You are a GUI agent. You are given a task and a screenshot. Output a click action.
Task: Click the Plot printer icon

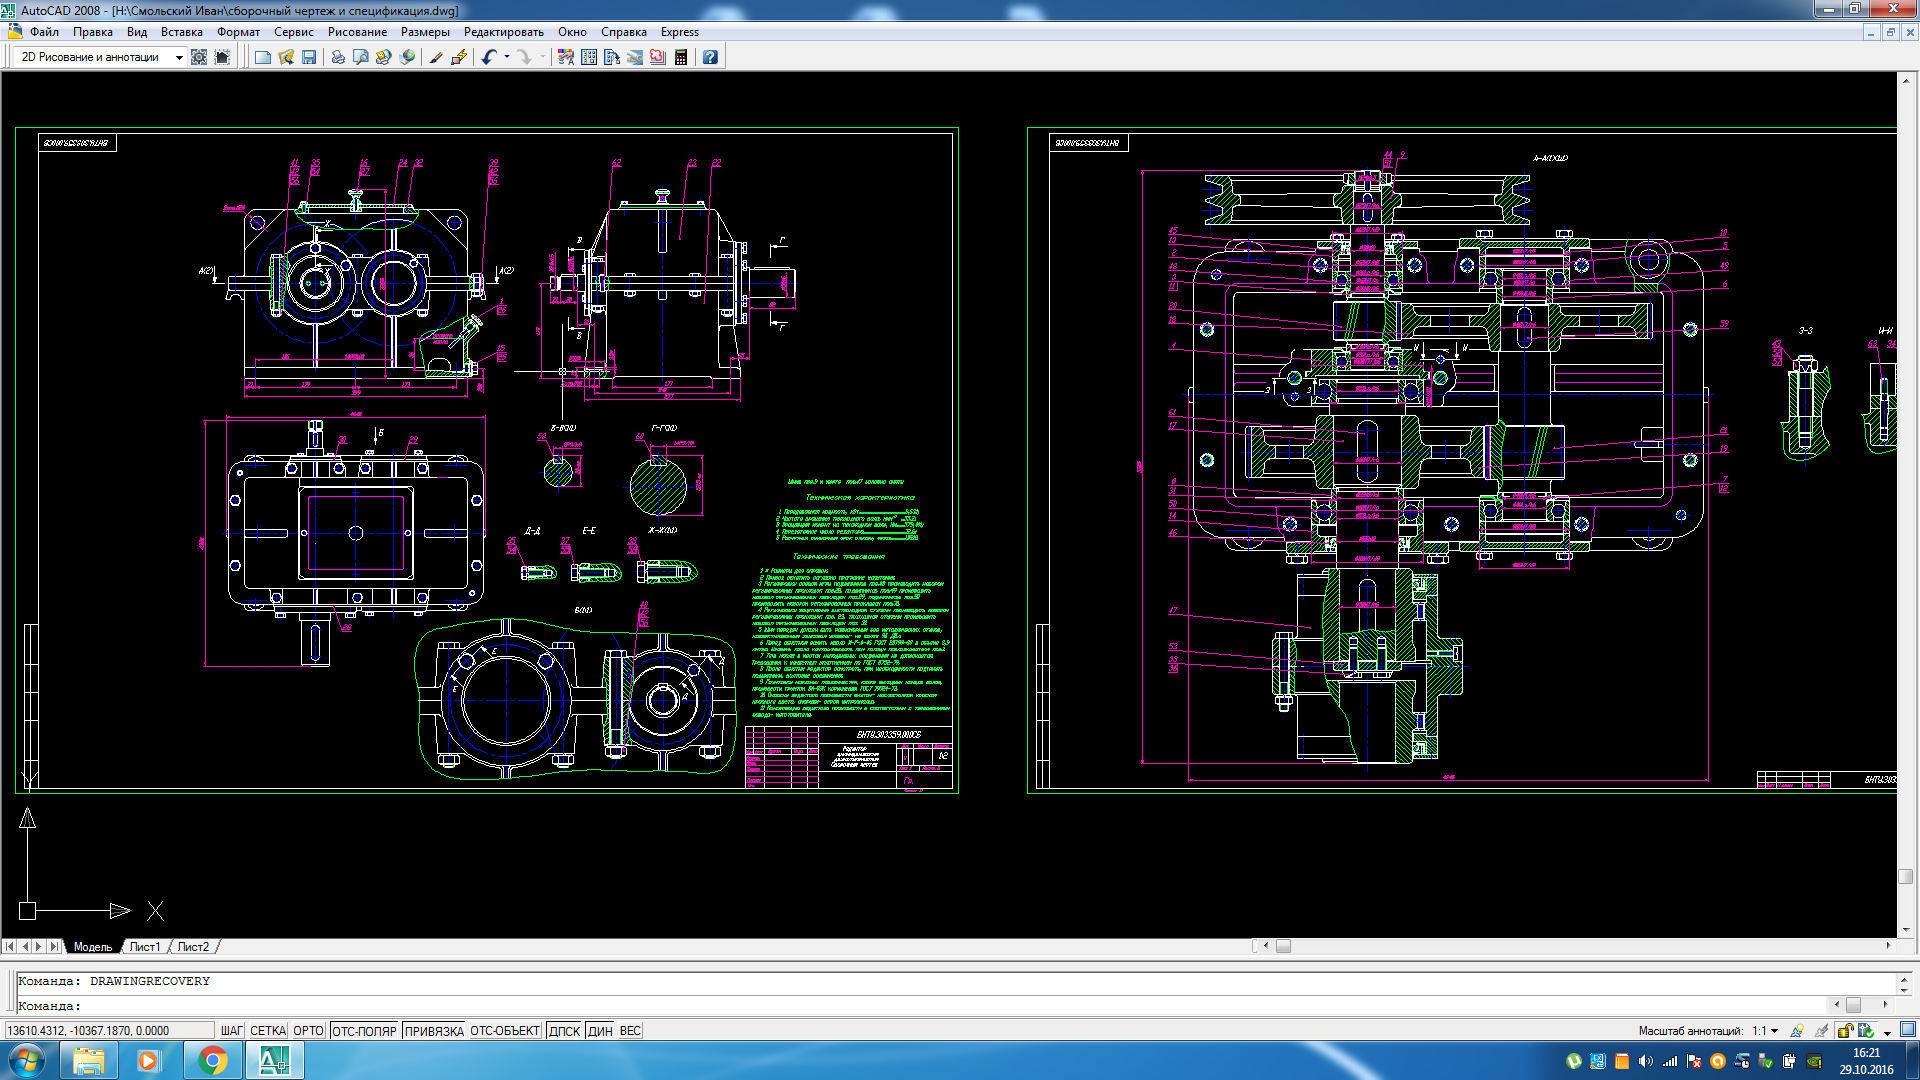338,57
